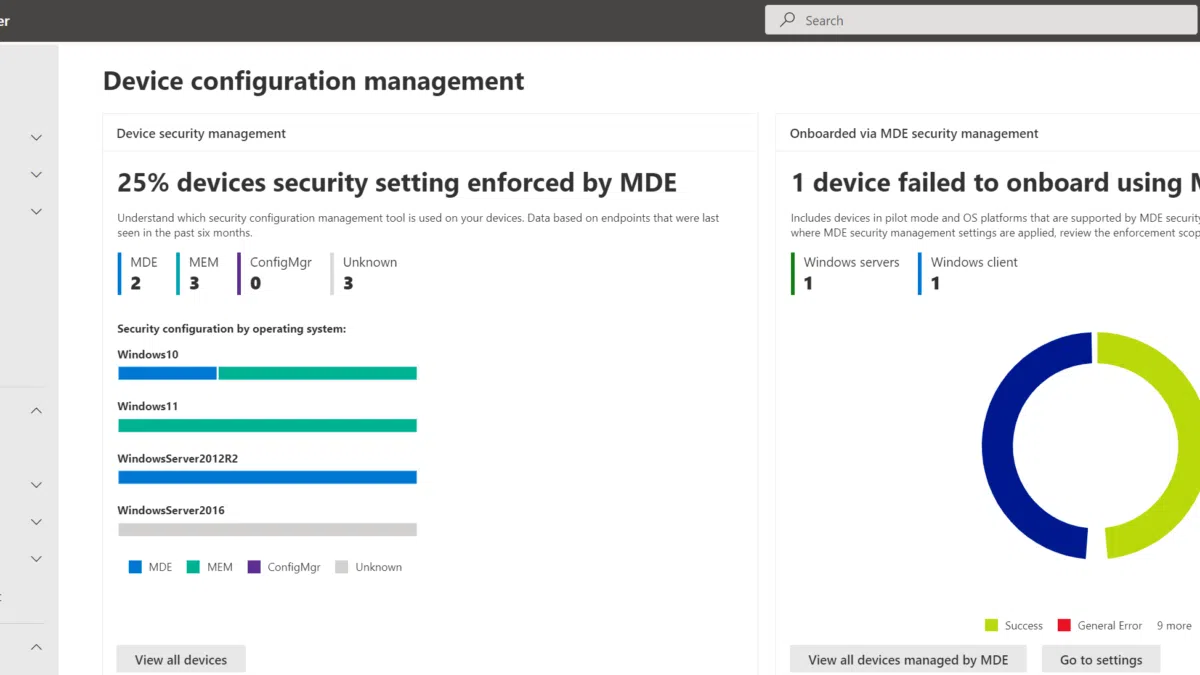Click View all devices managed by MDE
The width and height of the screenshot is (1200, 675).
coord(908,659)
